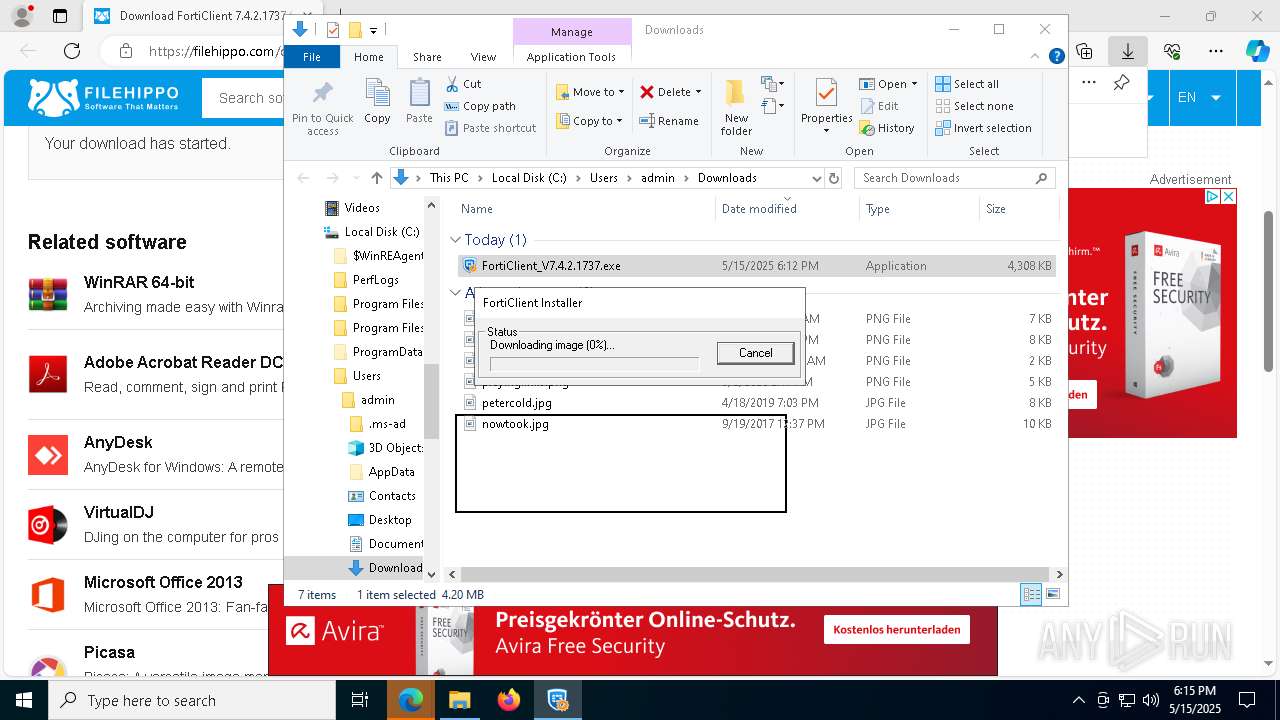
Task: Sort files by Date modified column
Action: 759,209
